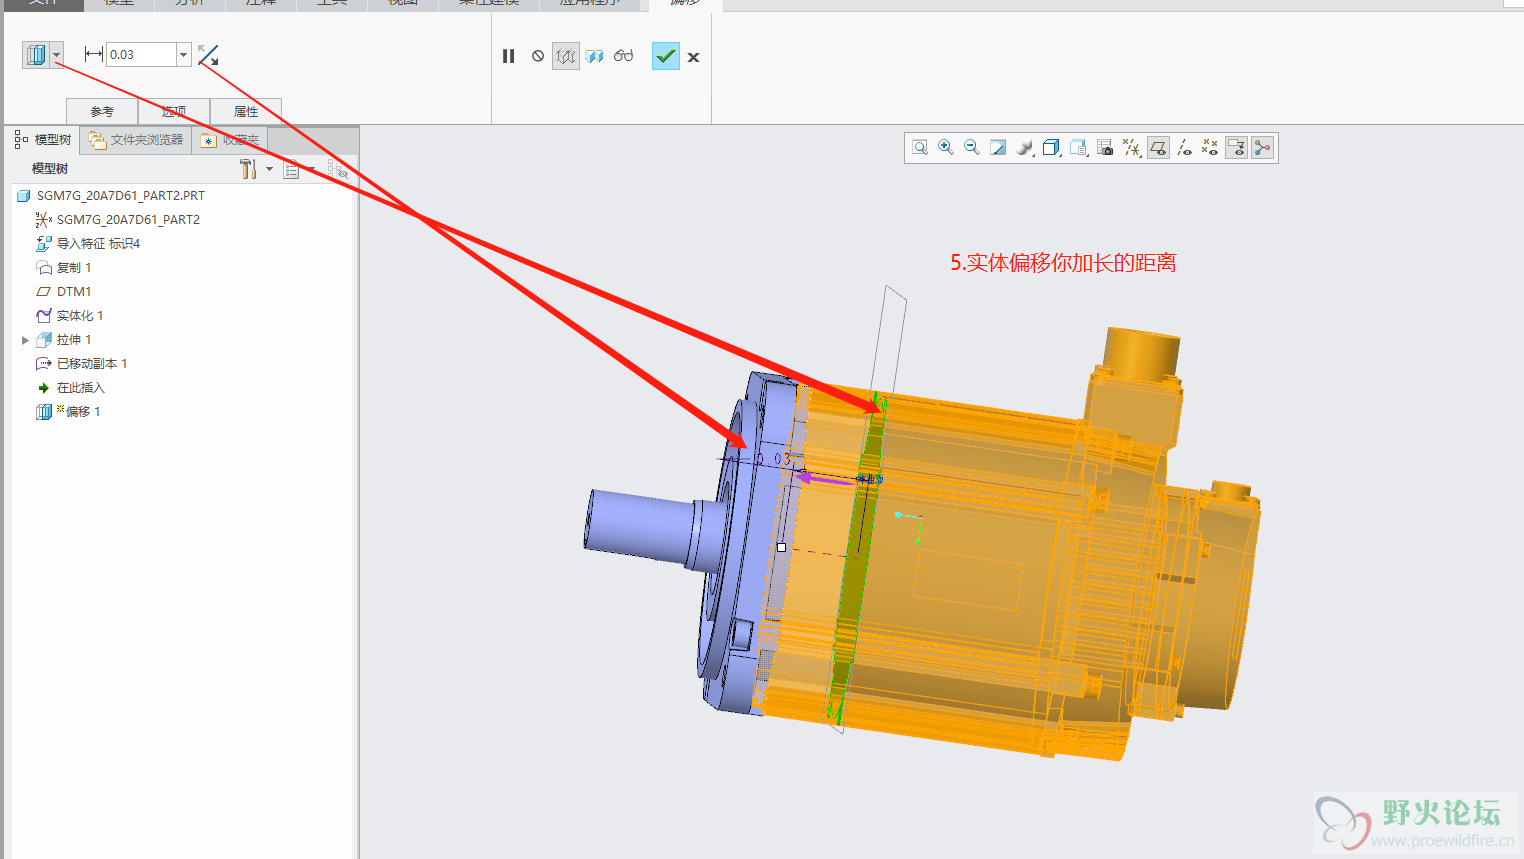1524x859 pixels.
Task: Switch to the 模型树 navigator tab
Action: pyautogui.click(x=43, y=140)
